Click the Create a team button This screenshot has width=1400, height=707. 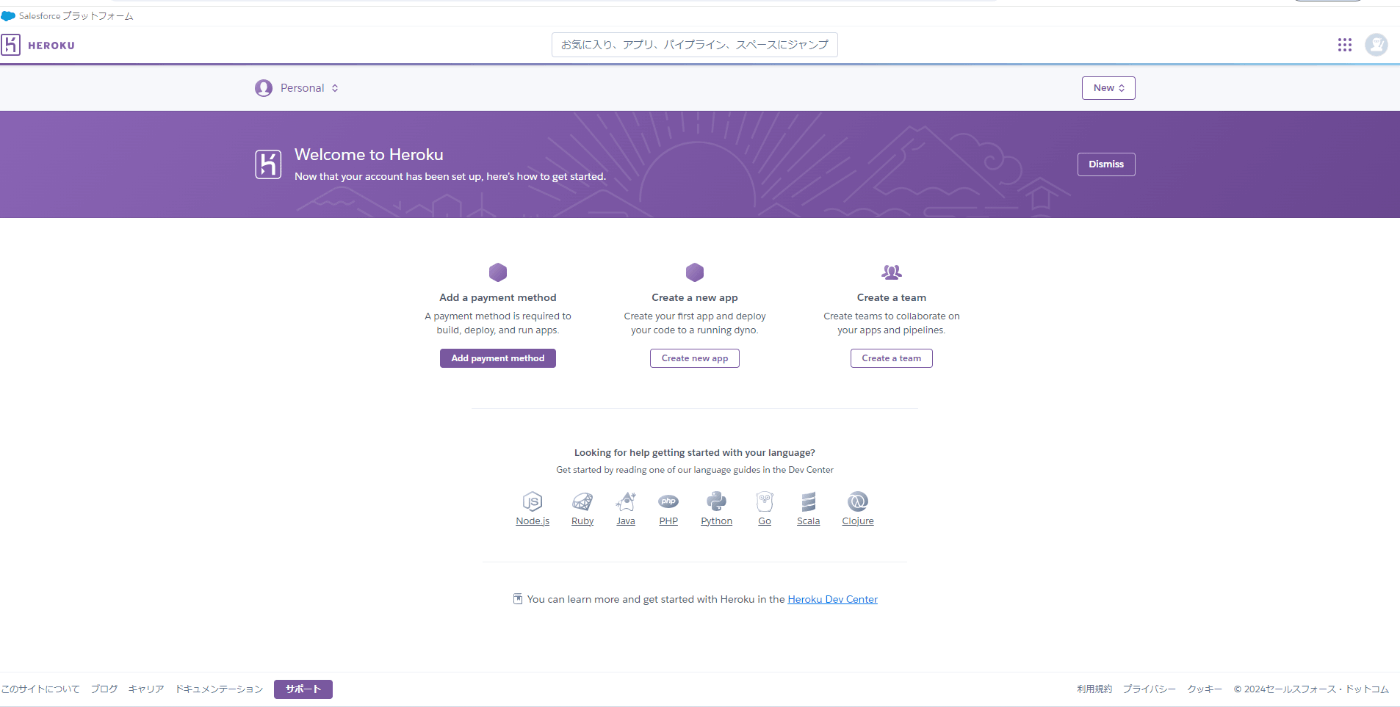[892, 358]
